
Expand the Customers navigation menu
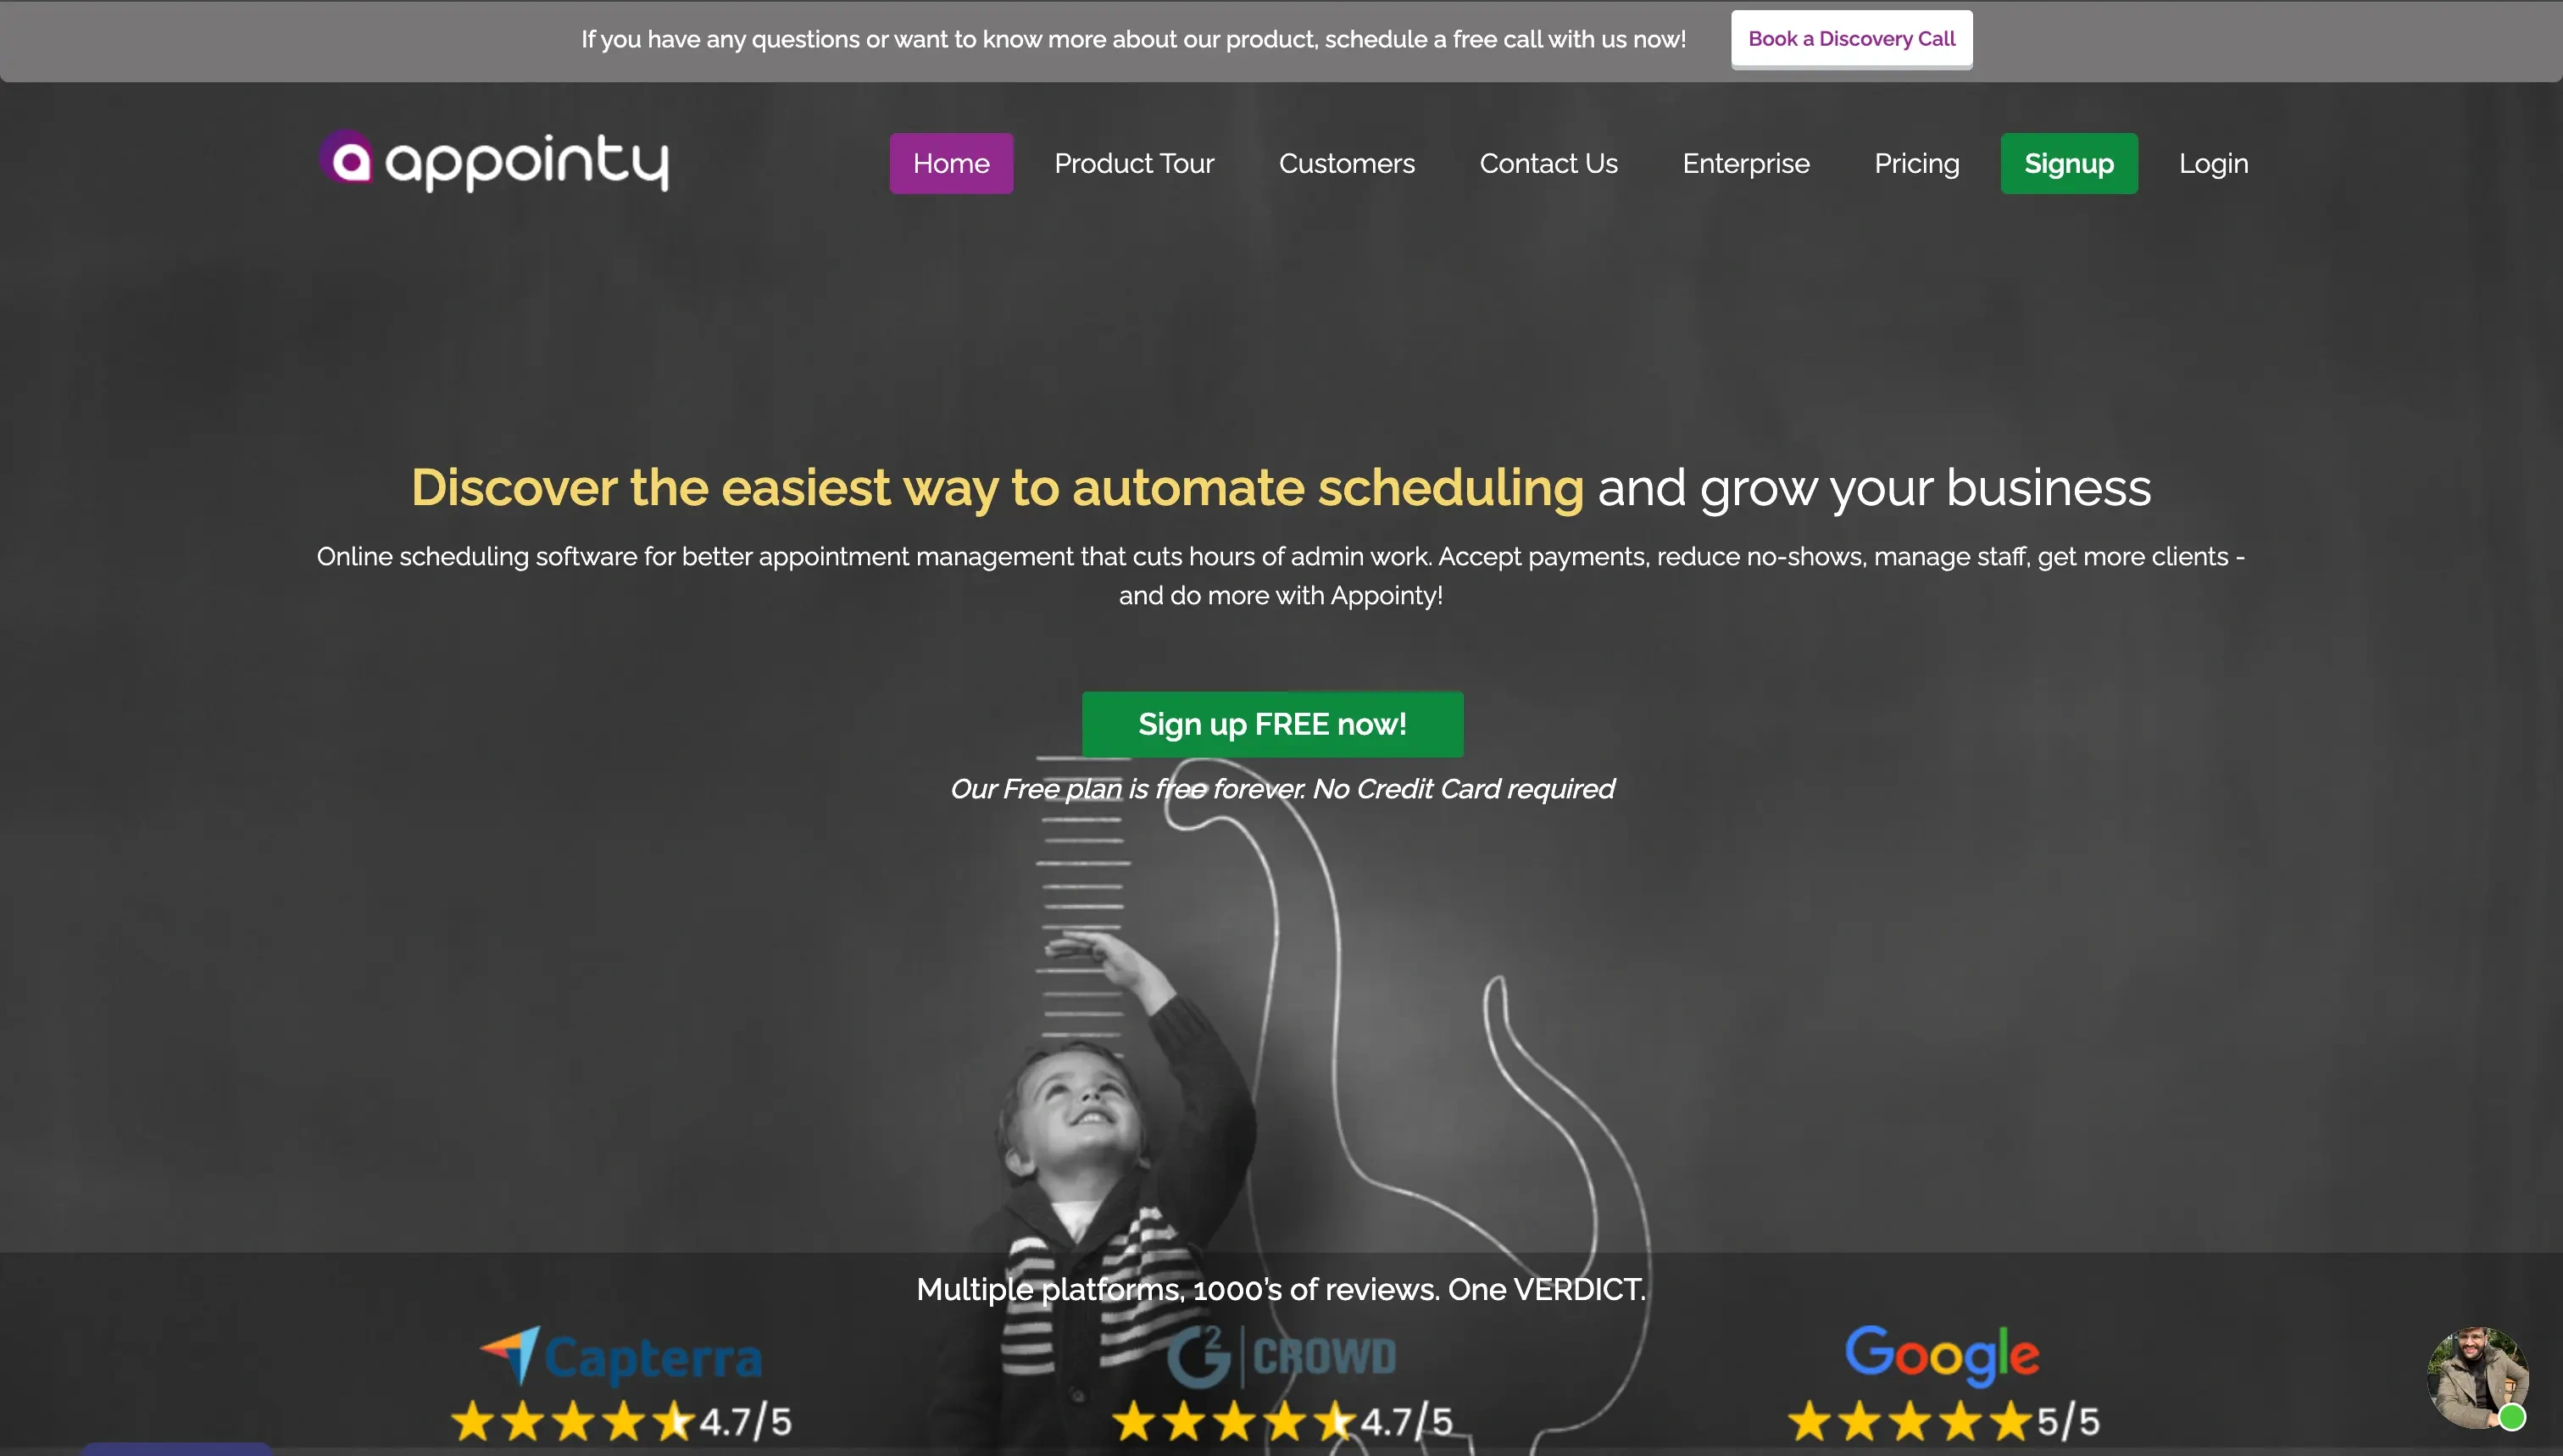click(1347, 162)
